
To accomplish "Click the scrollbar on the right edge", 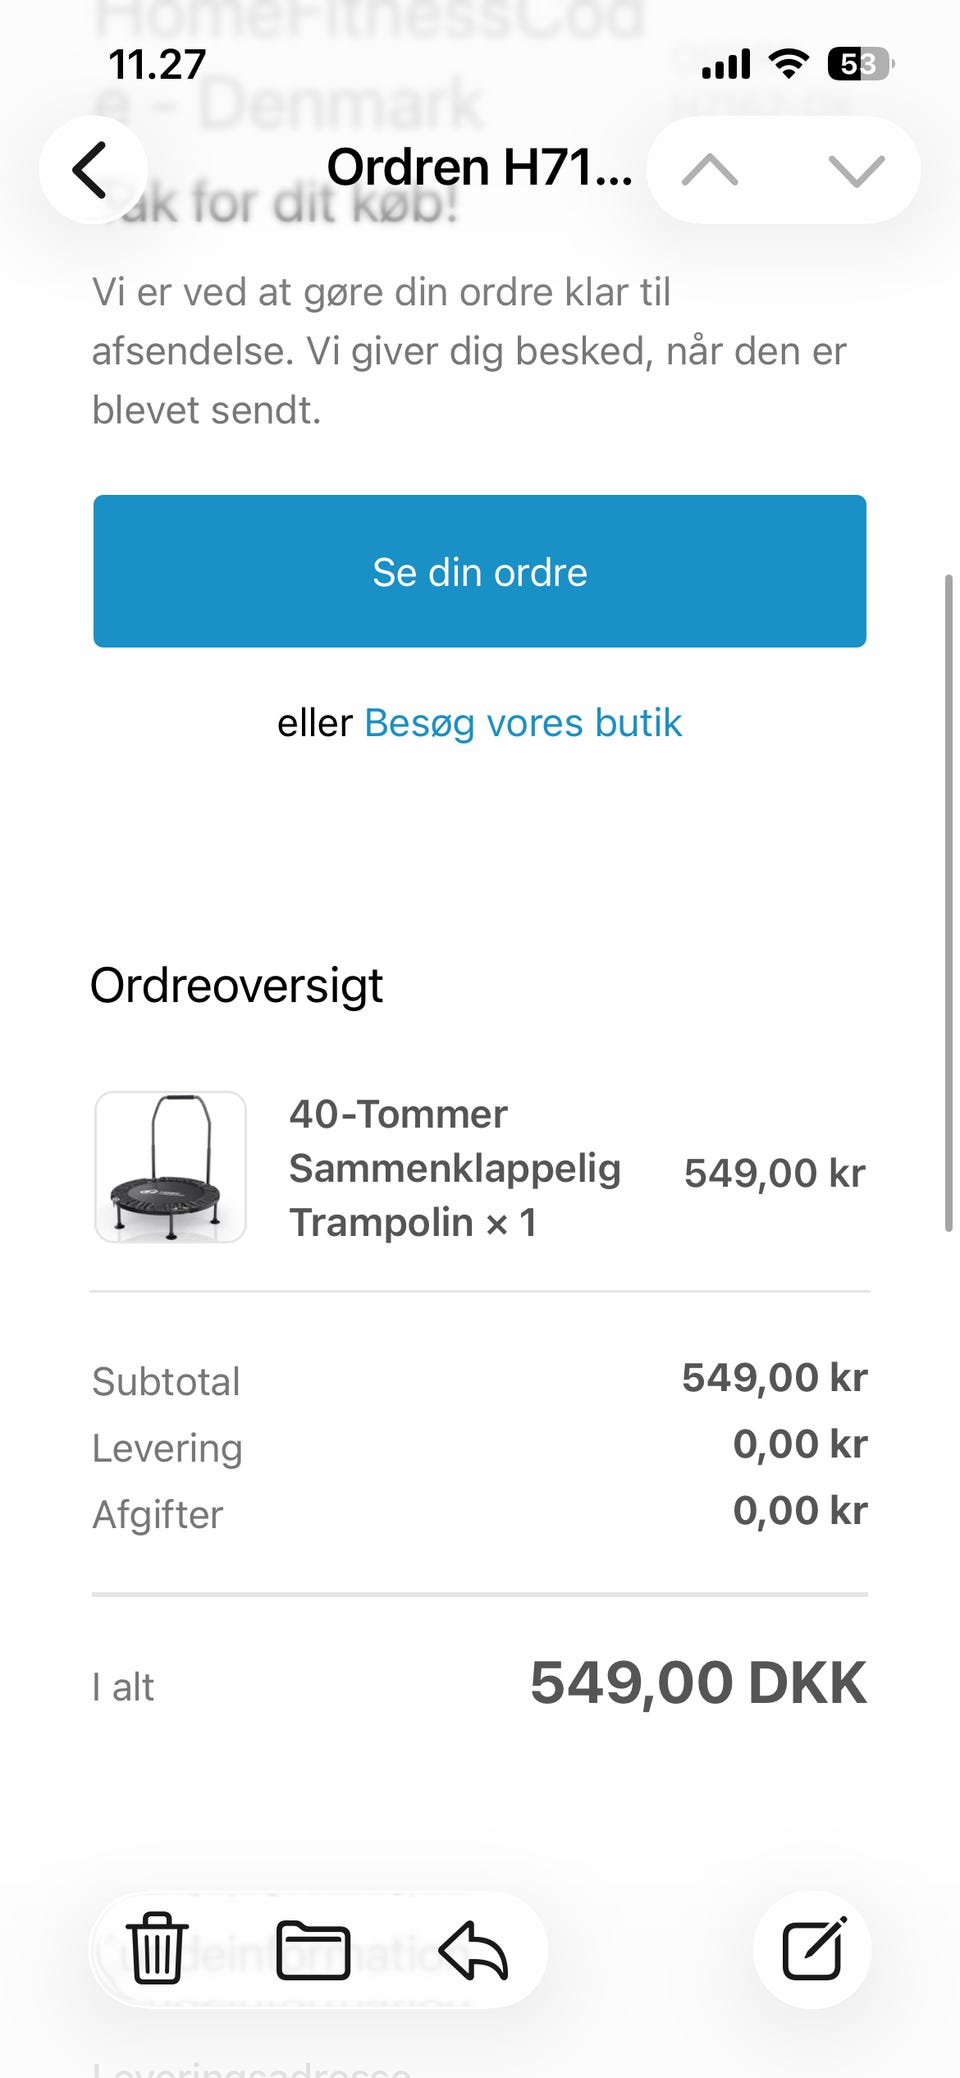I will [948, 900].
